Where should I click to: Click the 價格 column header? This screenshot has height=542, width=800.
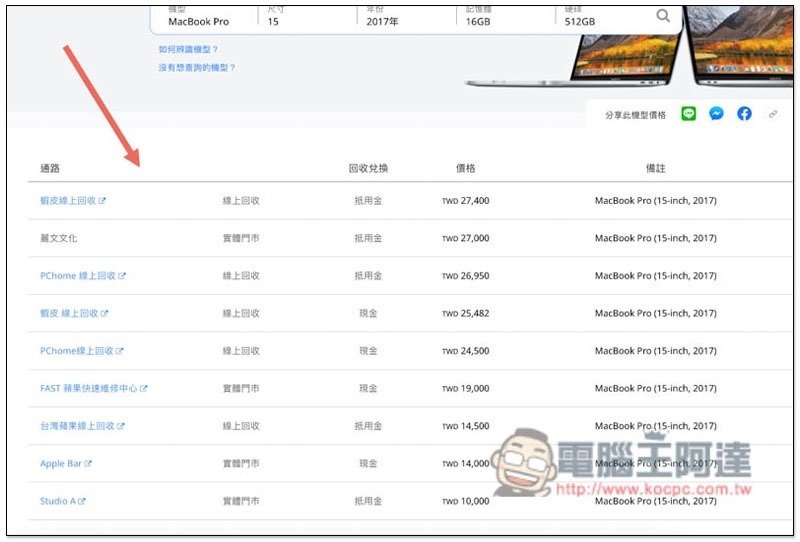coord(465,168)
